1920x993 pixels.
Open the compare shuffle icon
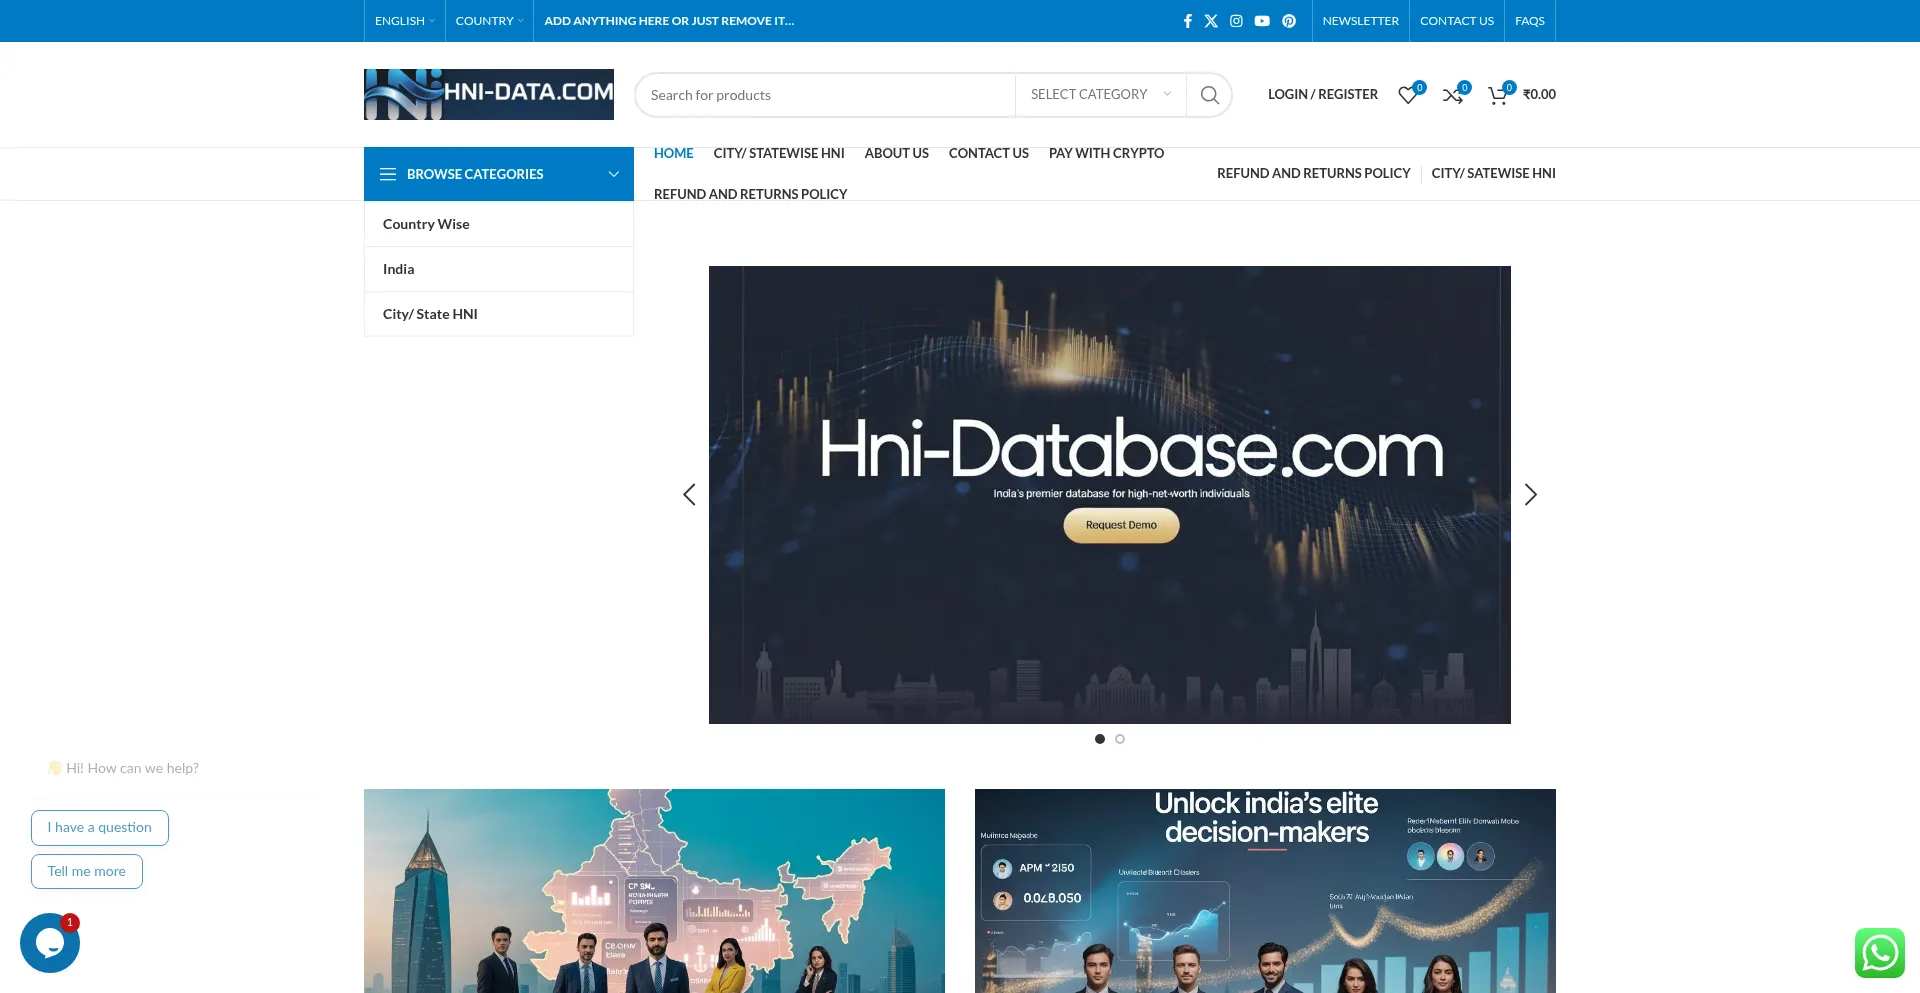pos(1453,95)
